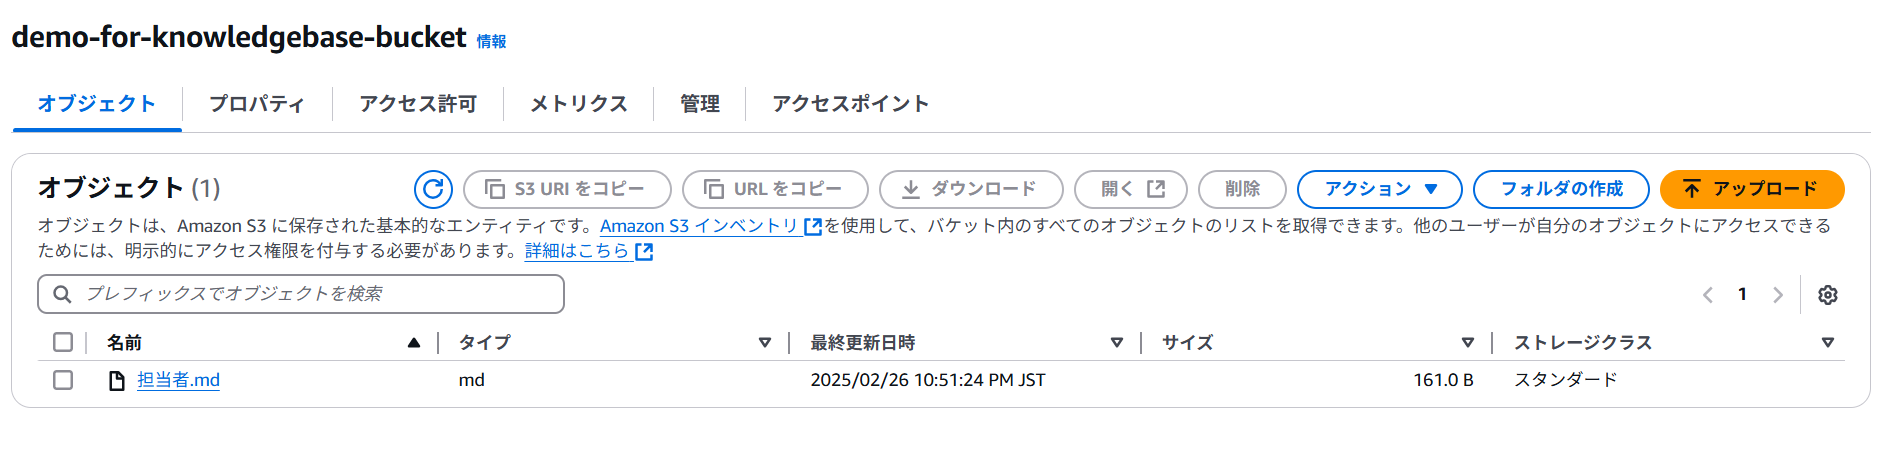The height and width of the screenshot is (465, 1883).
Task: Click the フォルダの作成 button
Action: 1561,189
